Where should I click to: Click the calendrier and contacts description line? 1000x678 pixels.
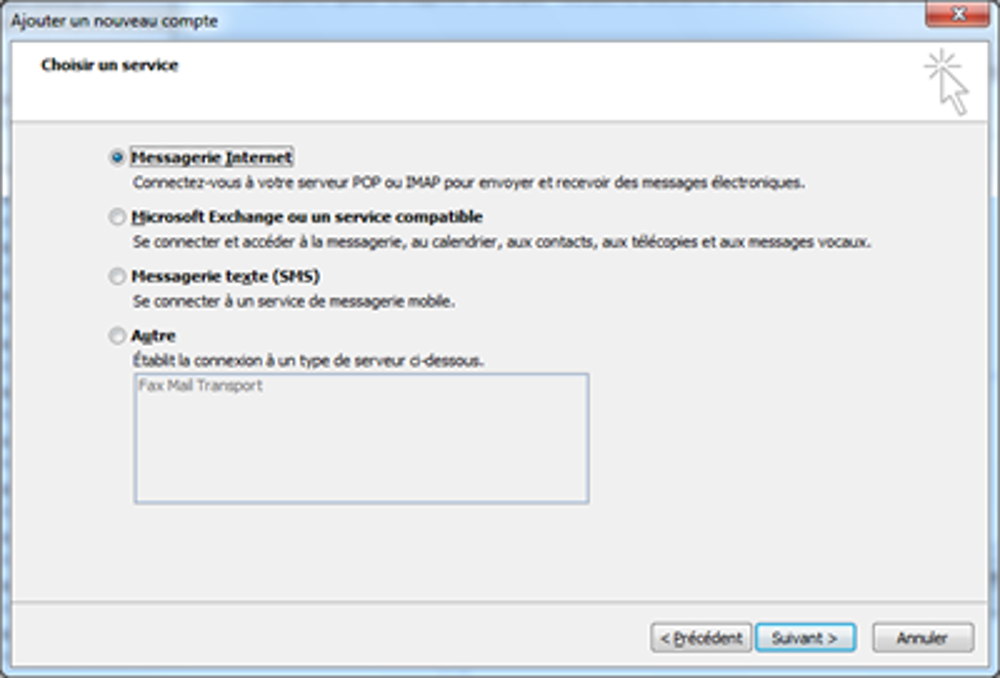(x=502, y=242)
